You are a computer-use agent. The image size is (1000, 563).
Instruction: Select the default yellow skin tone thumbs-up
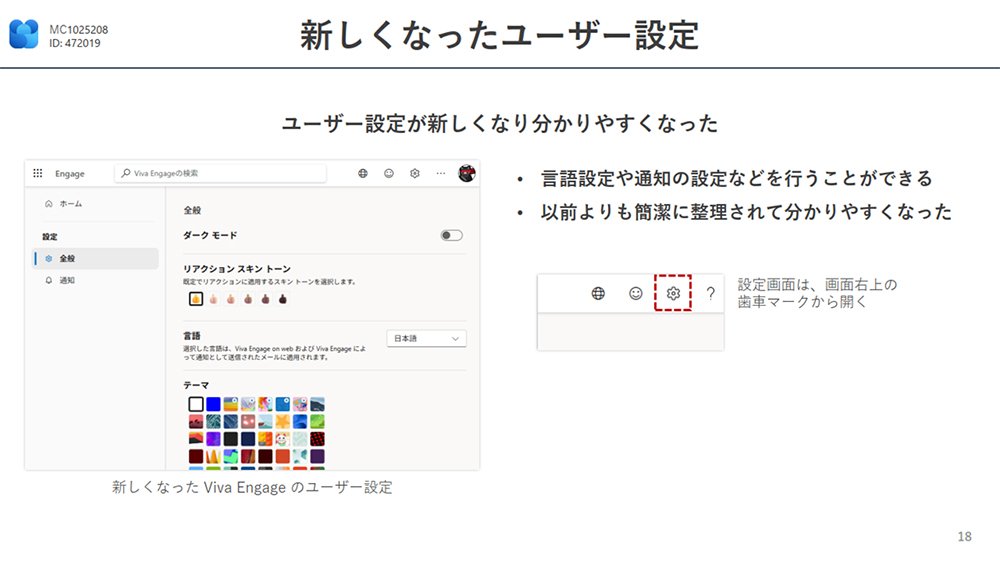[196, 298]
